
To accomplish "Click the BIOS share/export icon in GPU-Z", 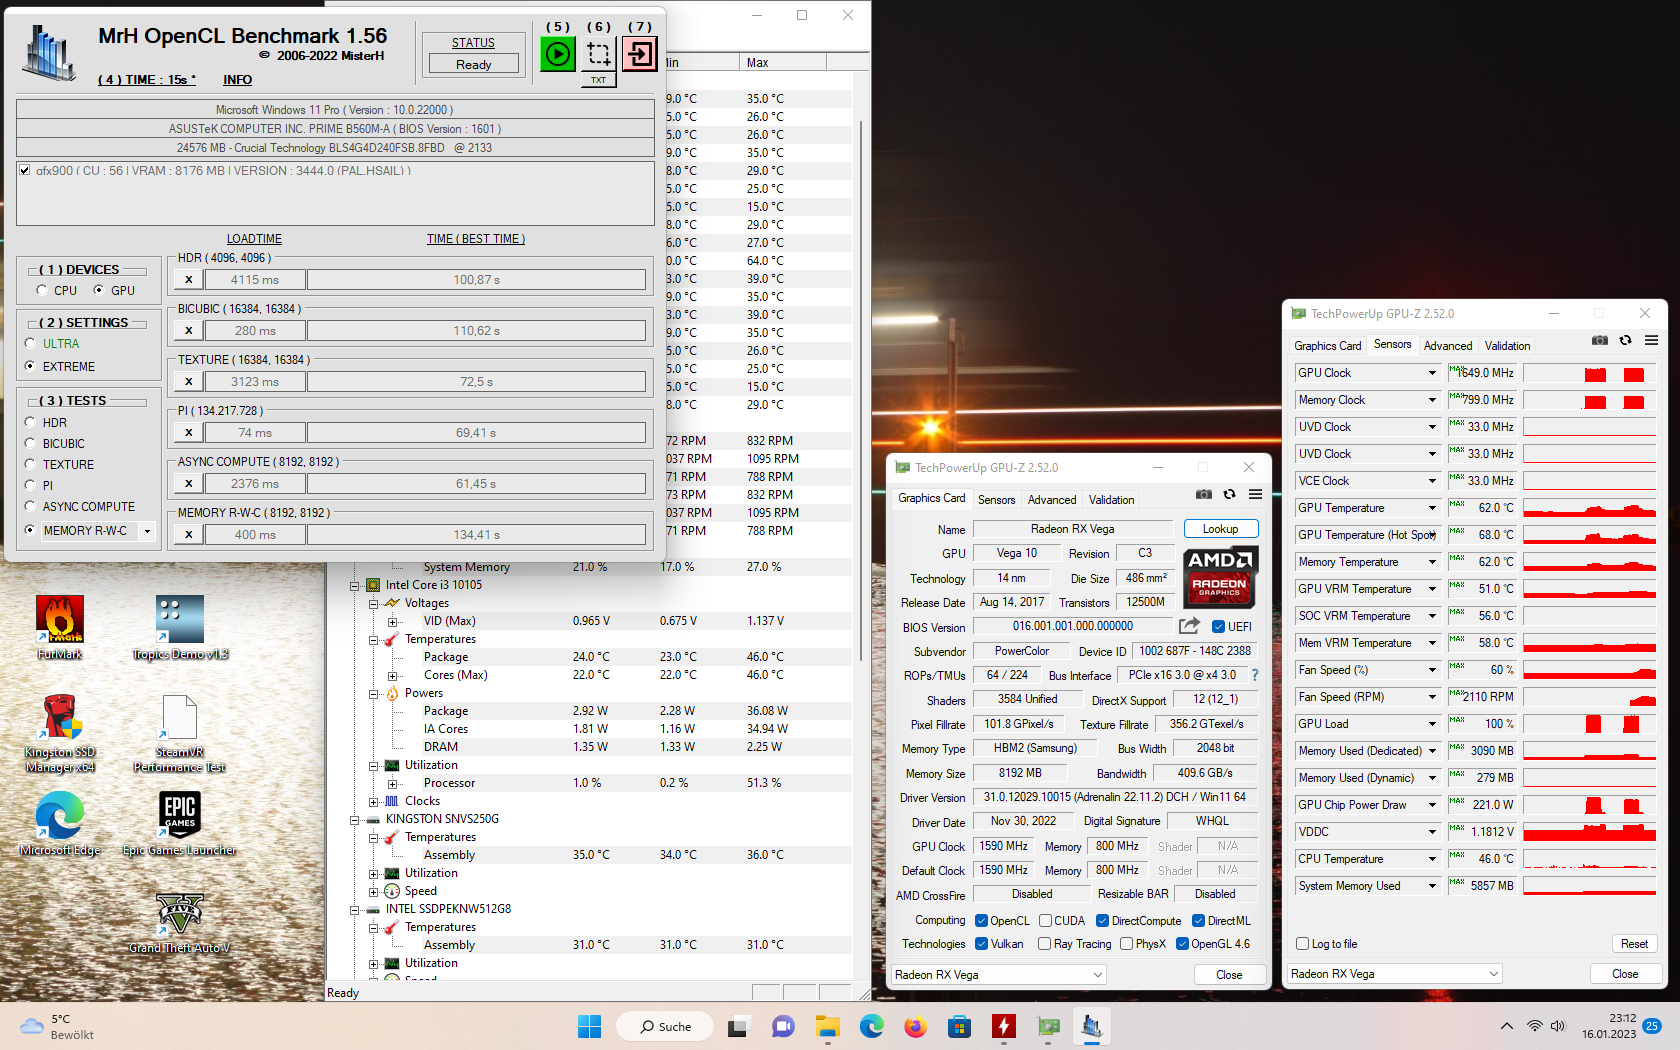I will coord(1189,626).
